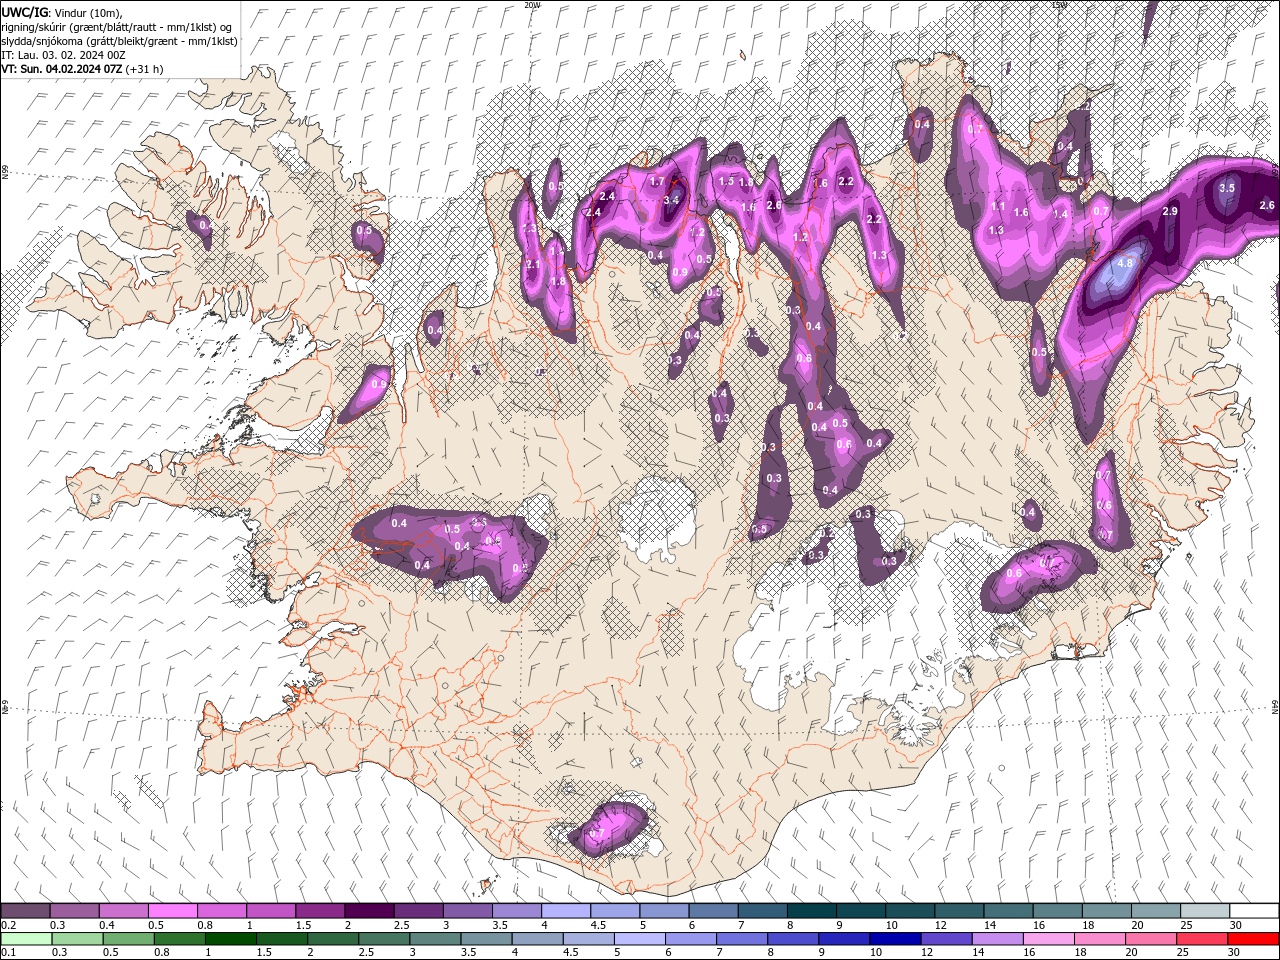The image size is (1280, 960).
Task: Click the 'slydda/snjókoma' snow legend description line
Action: click(x=119, y=40)
